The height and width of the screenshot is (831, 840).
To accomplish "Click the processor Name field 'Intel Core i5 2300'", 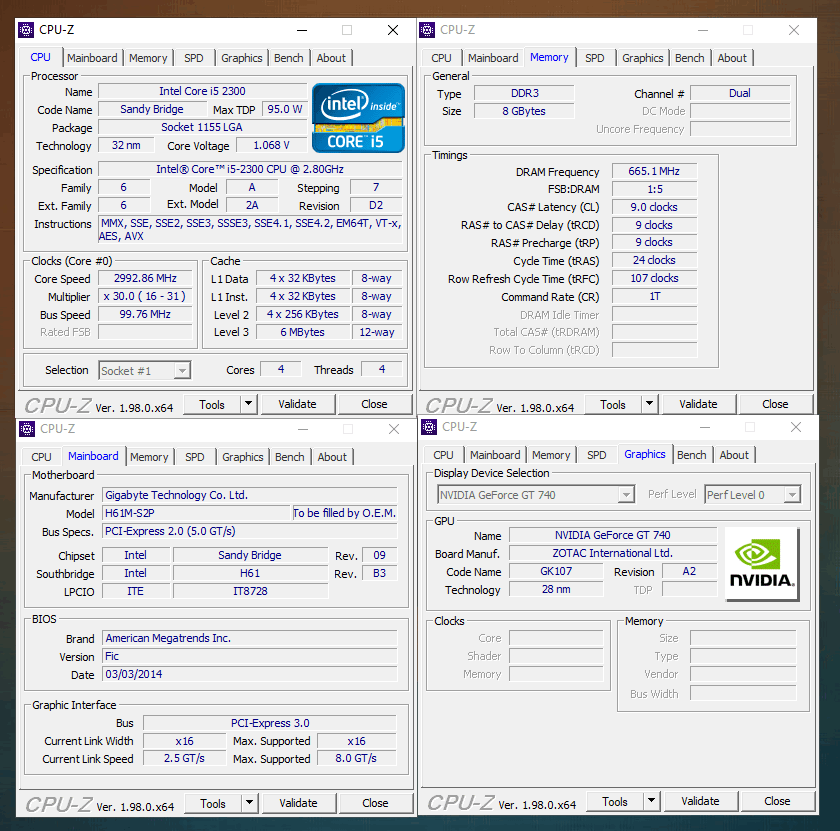I will (x=202, y=92).
